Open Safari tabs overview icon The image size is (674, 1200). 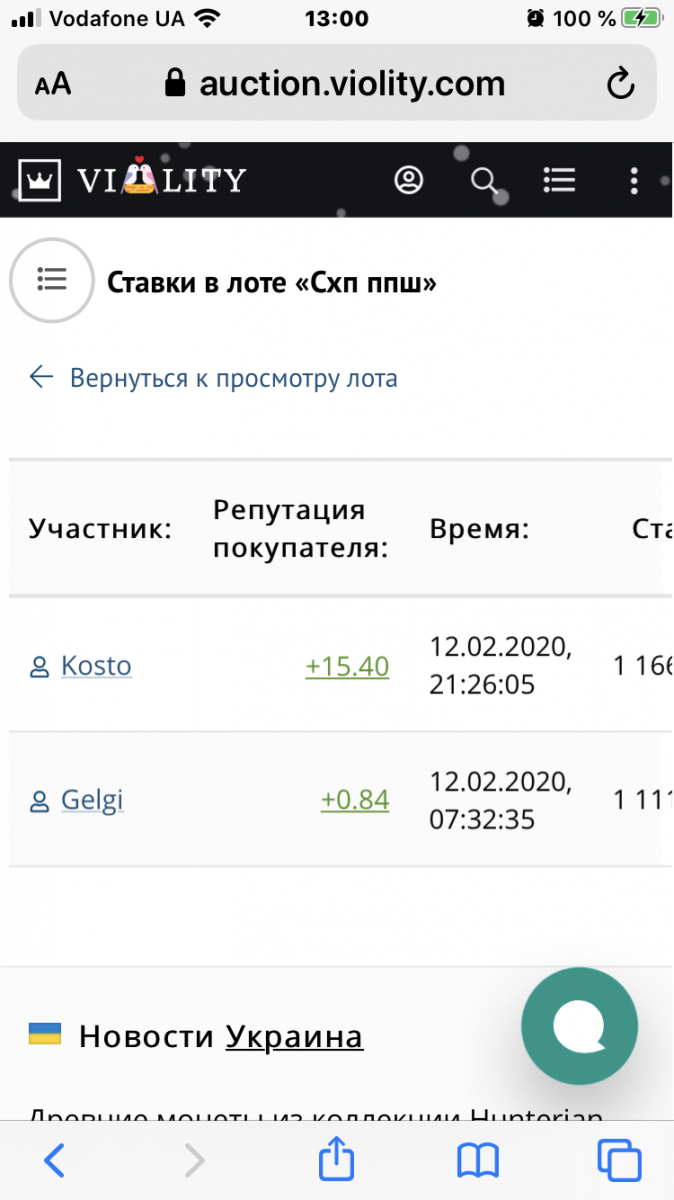pos(619,1160)
